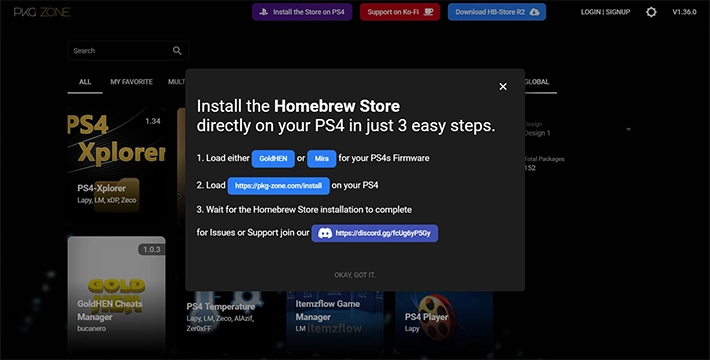Open the pkg-zone.com/install link
Screen dimensions: 710x360
click(x=278, y=186)
